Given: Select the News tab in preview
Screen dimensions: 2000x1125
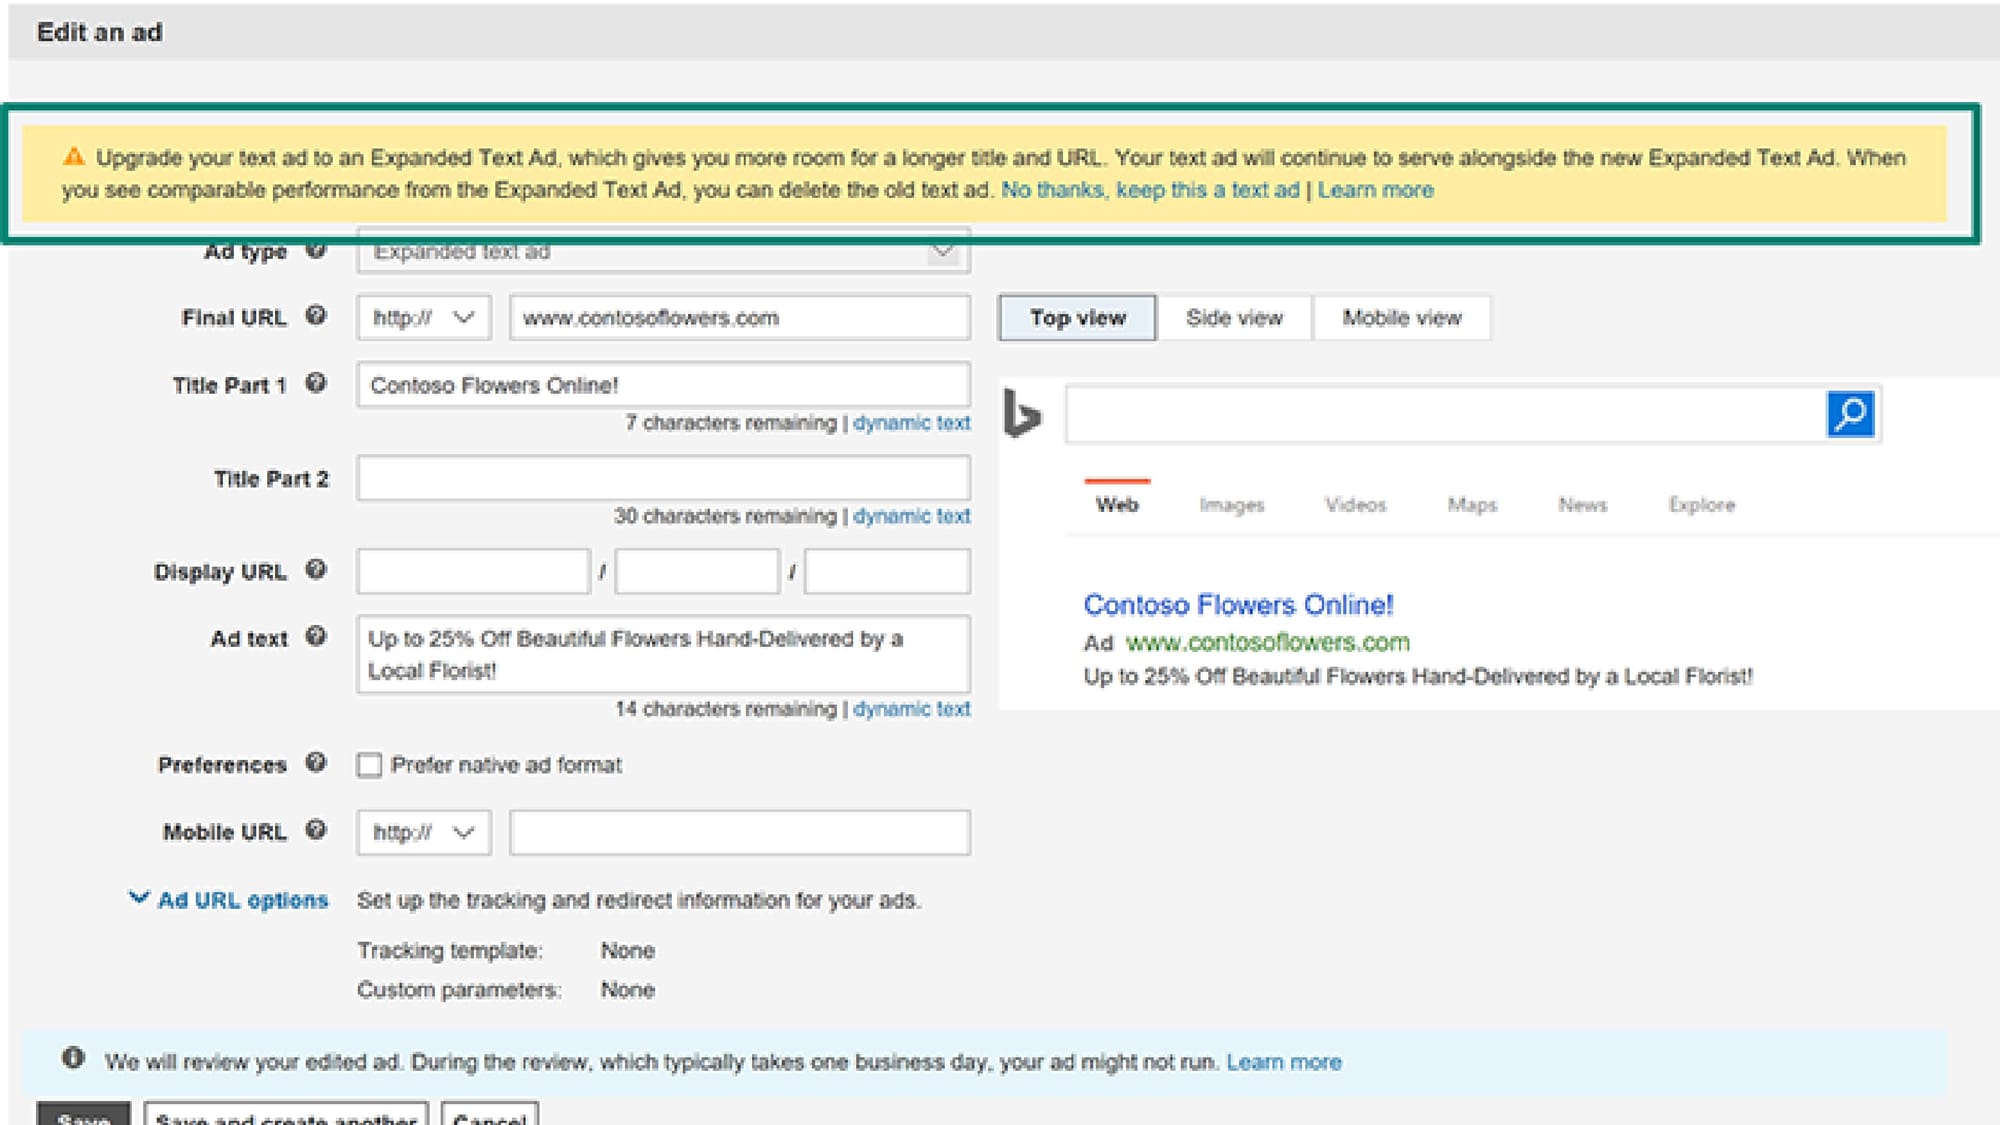Looking at the screenshot, I should tap(1582, 505).
